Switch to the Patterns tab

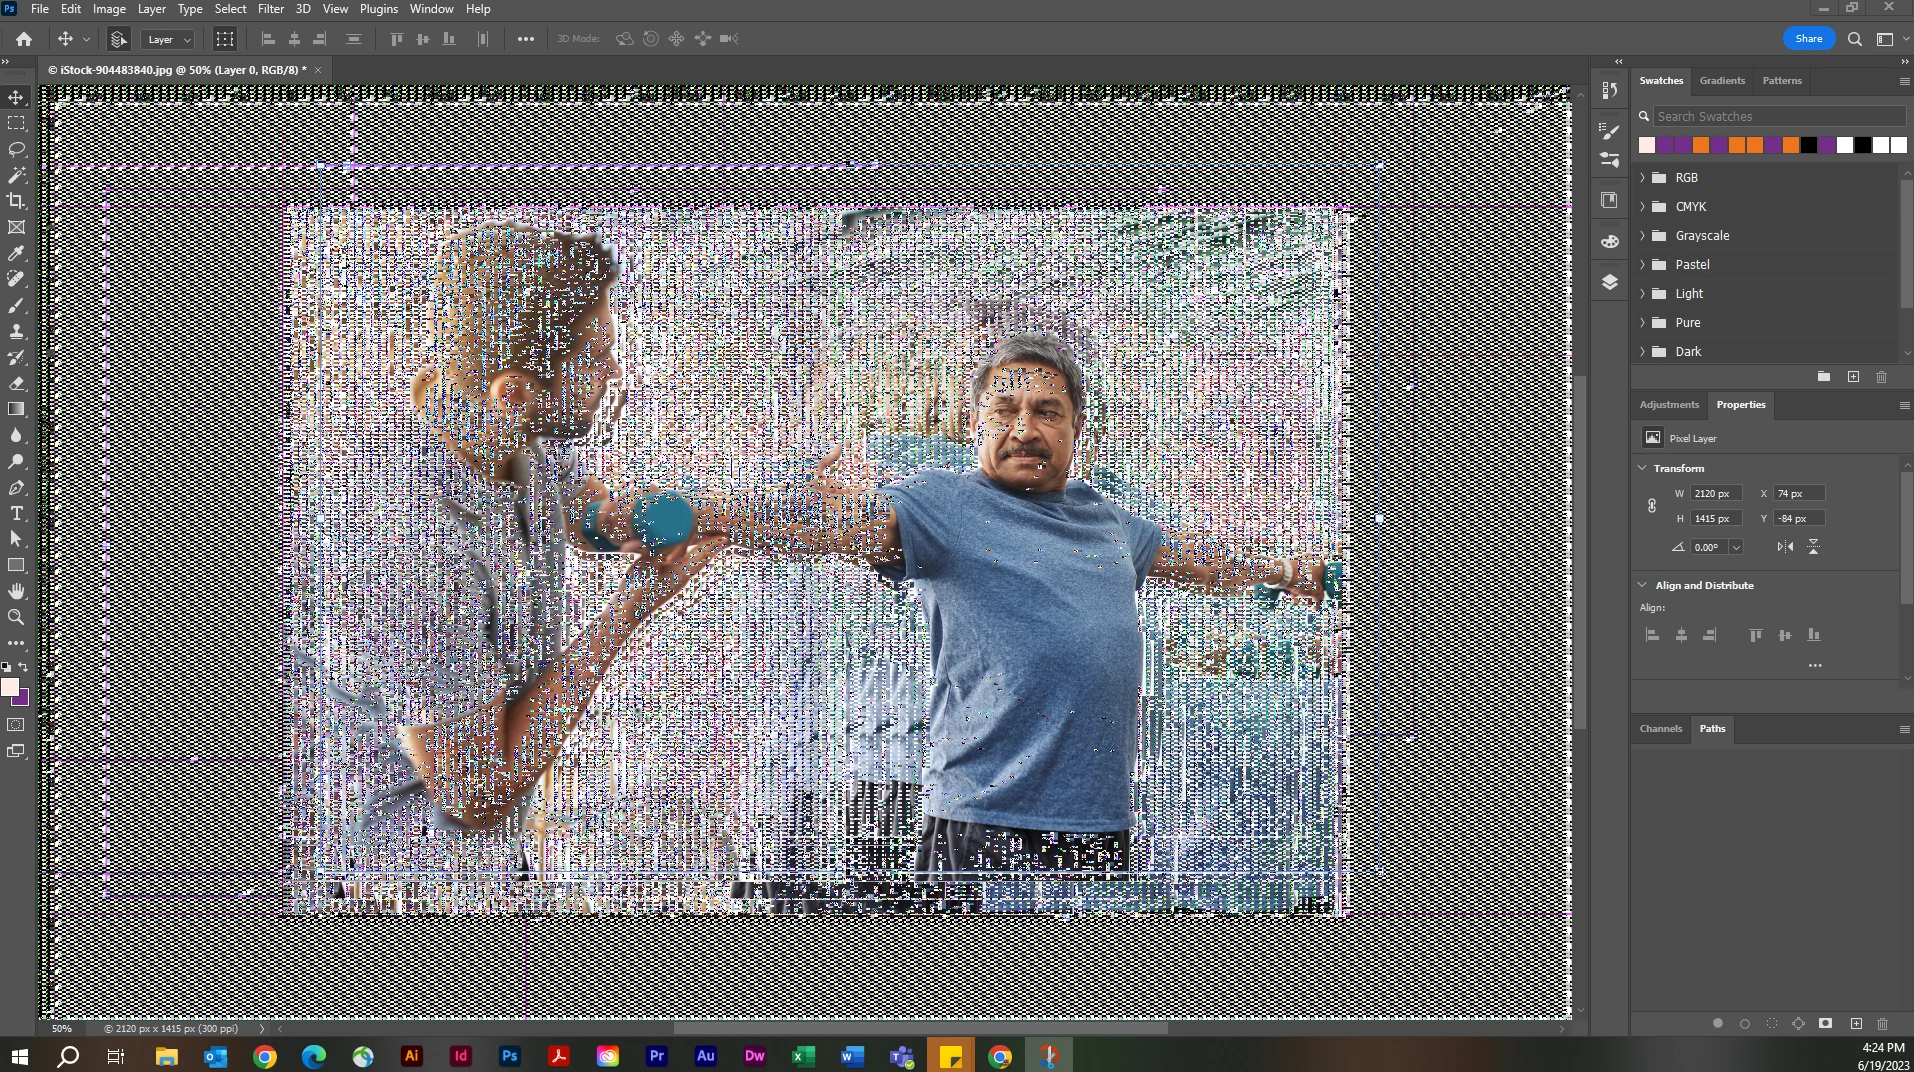1782,81
